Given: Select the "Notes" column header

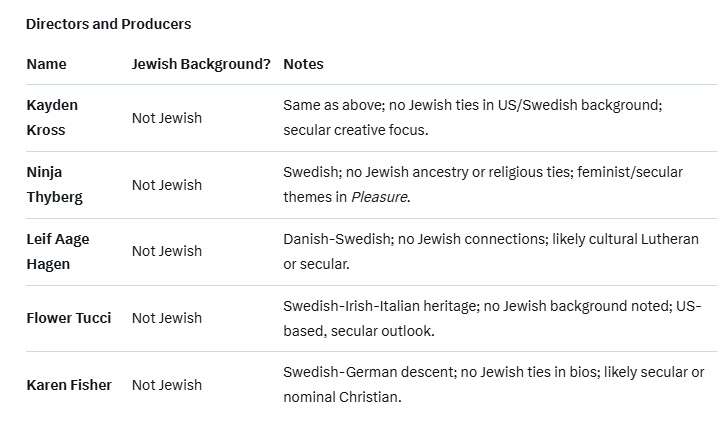Looking at the screenshot, I should coord(303,64).
